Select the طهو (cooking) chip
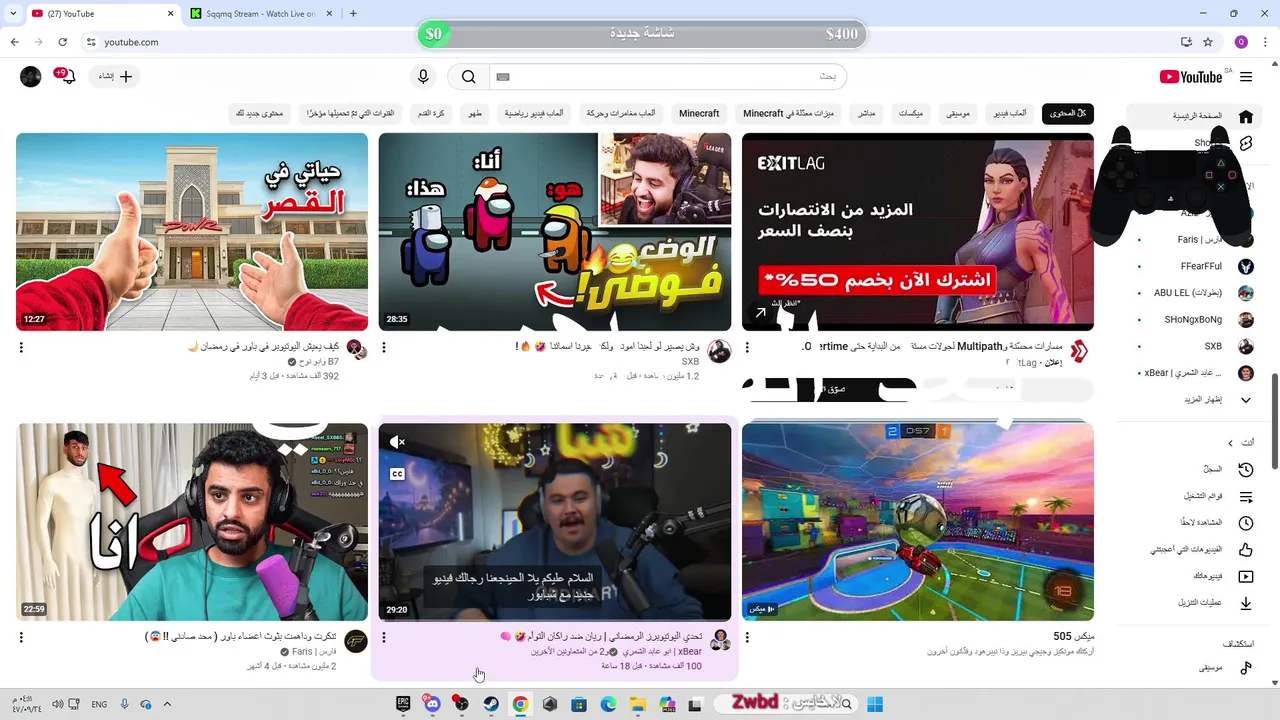The width and height of the screenshot is (1280, 720). (475, 113)
